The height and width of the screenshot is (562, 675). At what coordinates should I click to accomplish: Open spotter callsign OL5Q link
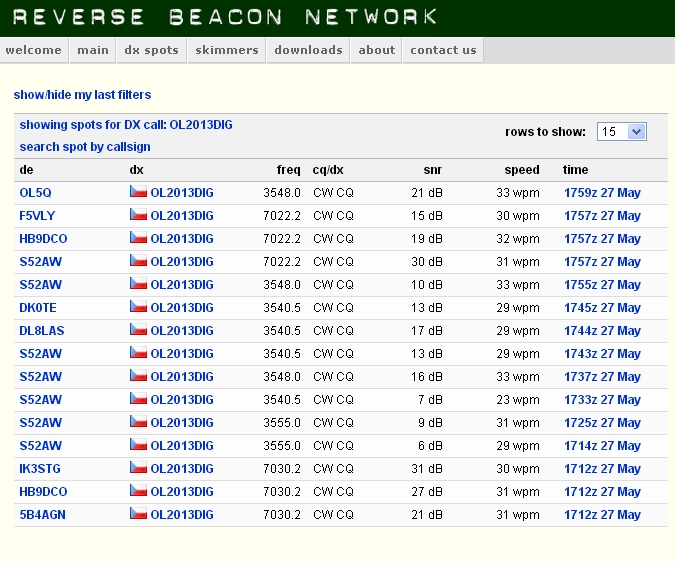coord(35,193)
